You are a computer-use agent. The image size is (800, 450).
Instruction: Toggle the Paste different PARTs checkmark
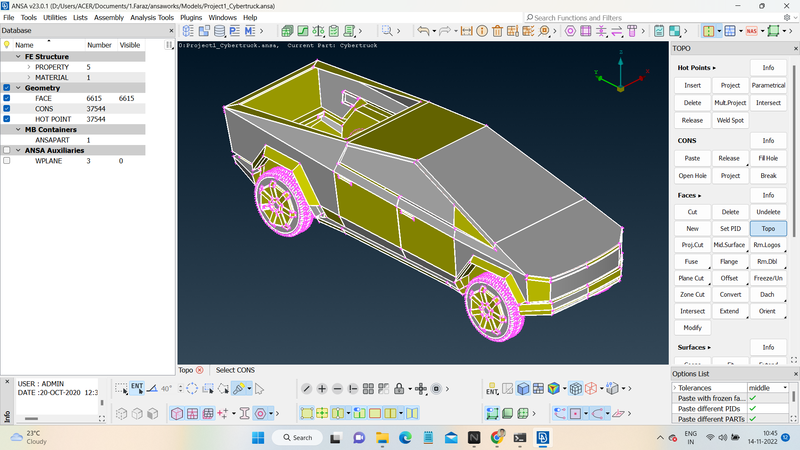(x=753, y=419)
